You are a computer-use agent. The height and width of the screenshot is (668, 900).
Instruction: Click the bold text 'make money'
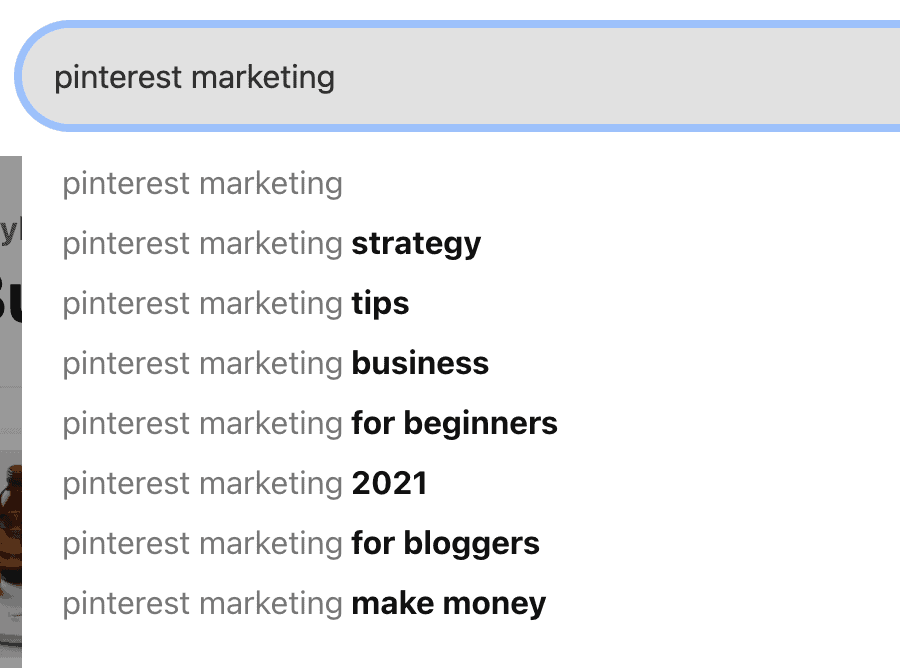point(449,604)
